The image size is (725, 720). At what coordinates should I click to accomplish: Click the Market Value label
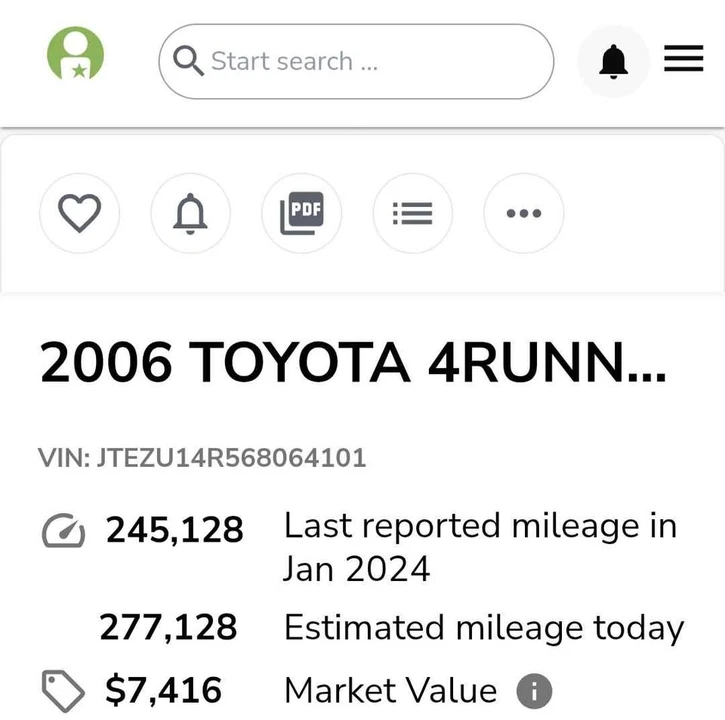[391, 690]
